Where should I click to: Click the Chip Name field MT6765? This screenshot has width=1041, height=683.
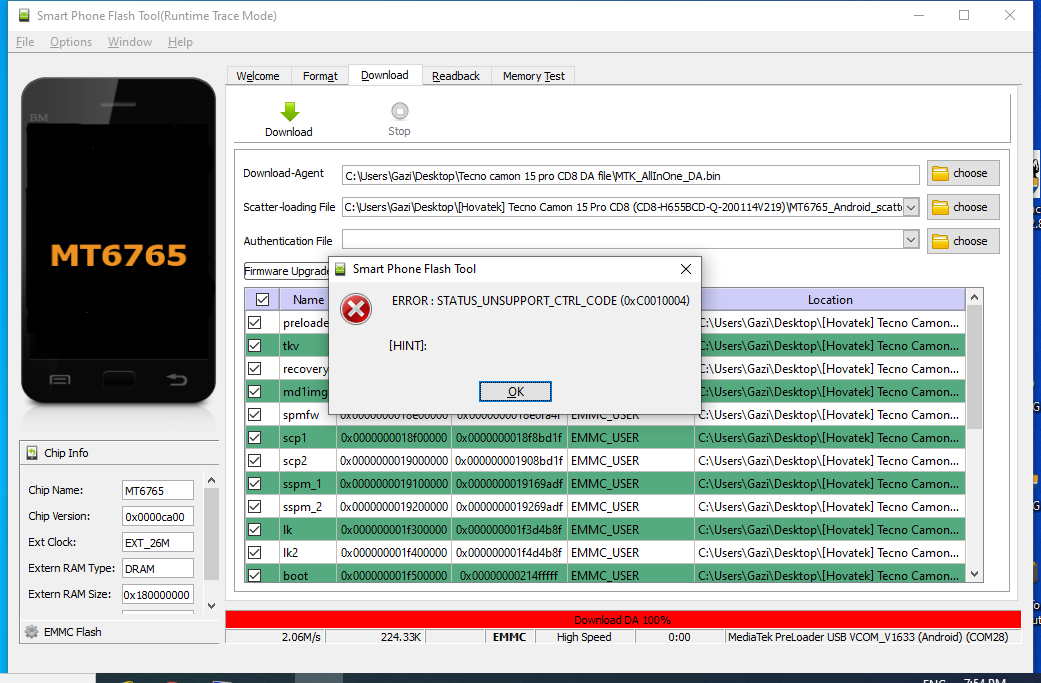[x=157, y=491]
